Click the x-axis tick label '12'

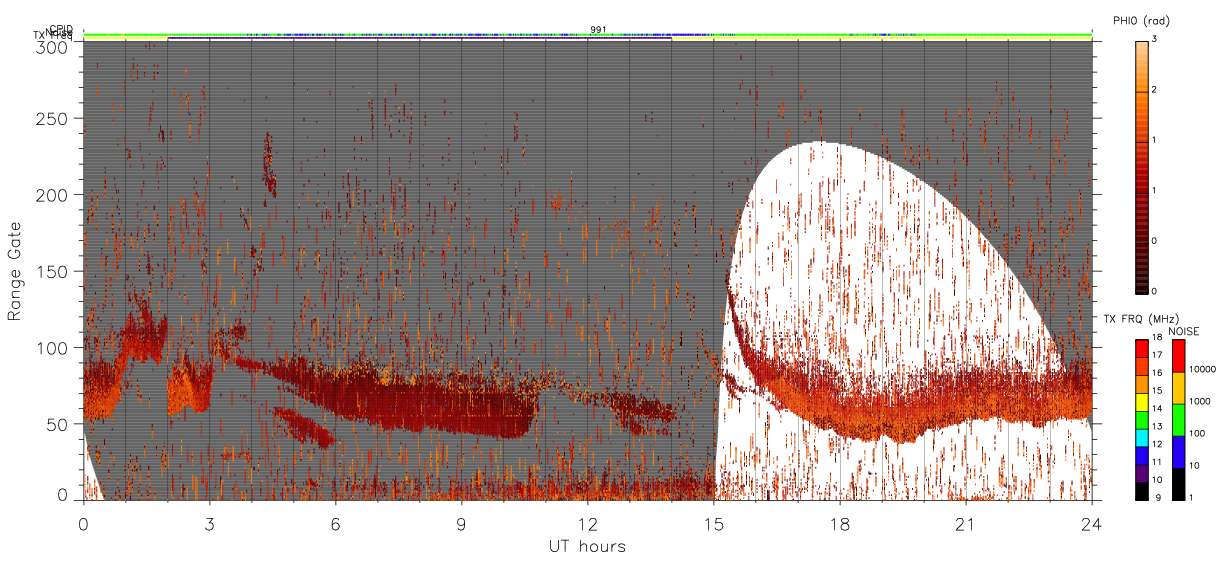click(588, 523)
